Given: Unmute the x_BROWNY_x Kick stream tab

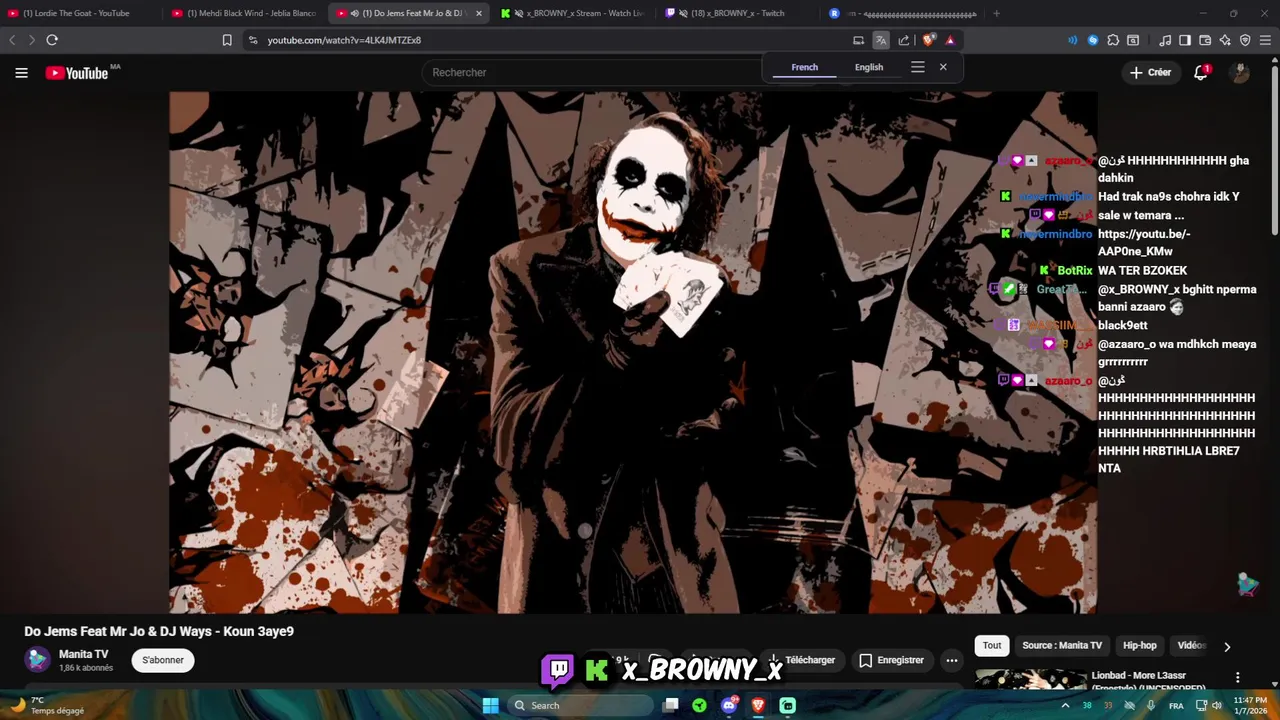Looking at the screenshot, I should tap(519, 13).
